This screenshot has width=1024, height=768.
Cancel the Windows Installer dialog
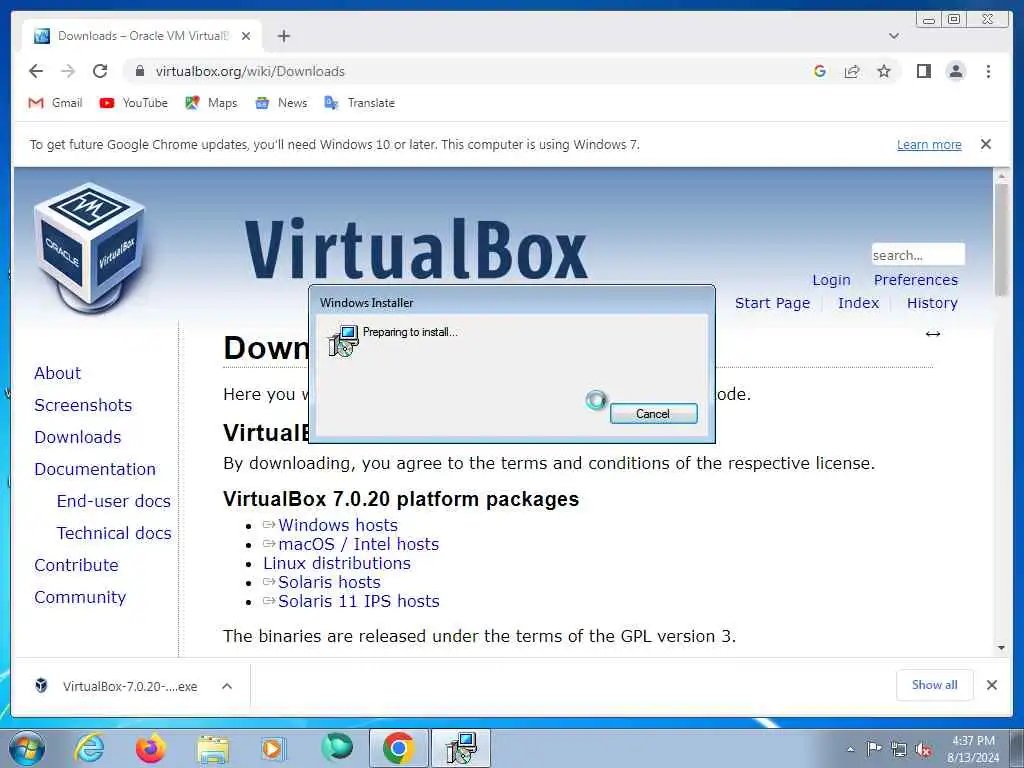point(653,413)
